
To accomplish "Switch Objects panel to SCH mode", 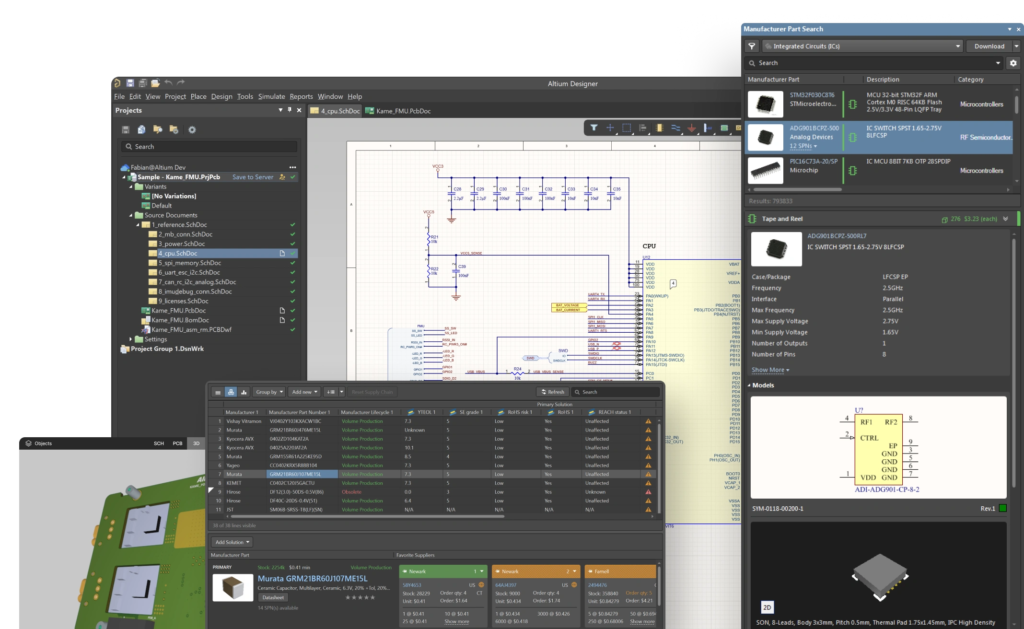I will tap(159, 444).
